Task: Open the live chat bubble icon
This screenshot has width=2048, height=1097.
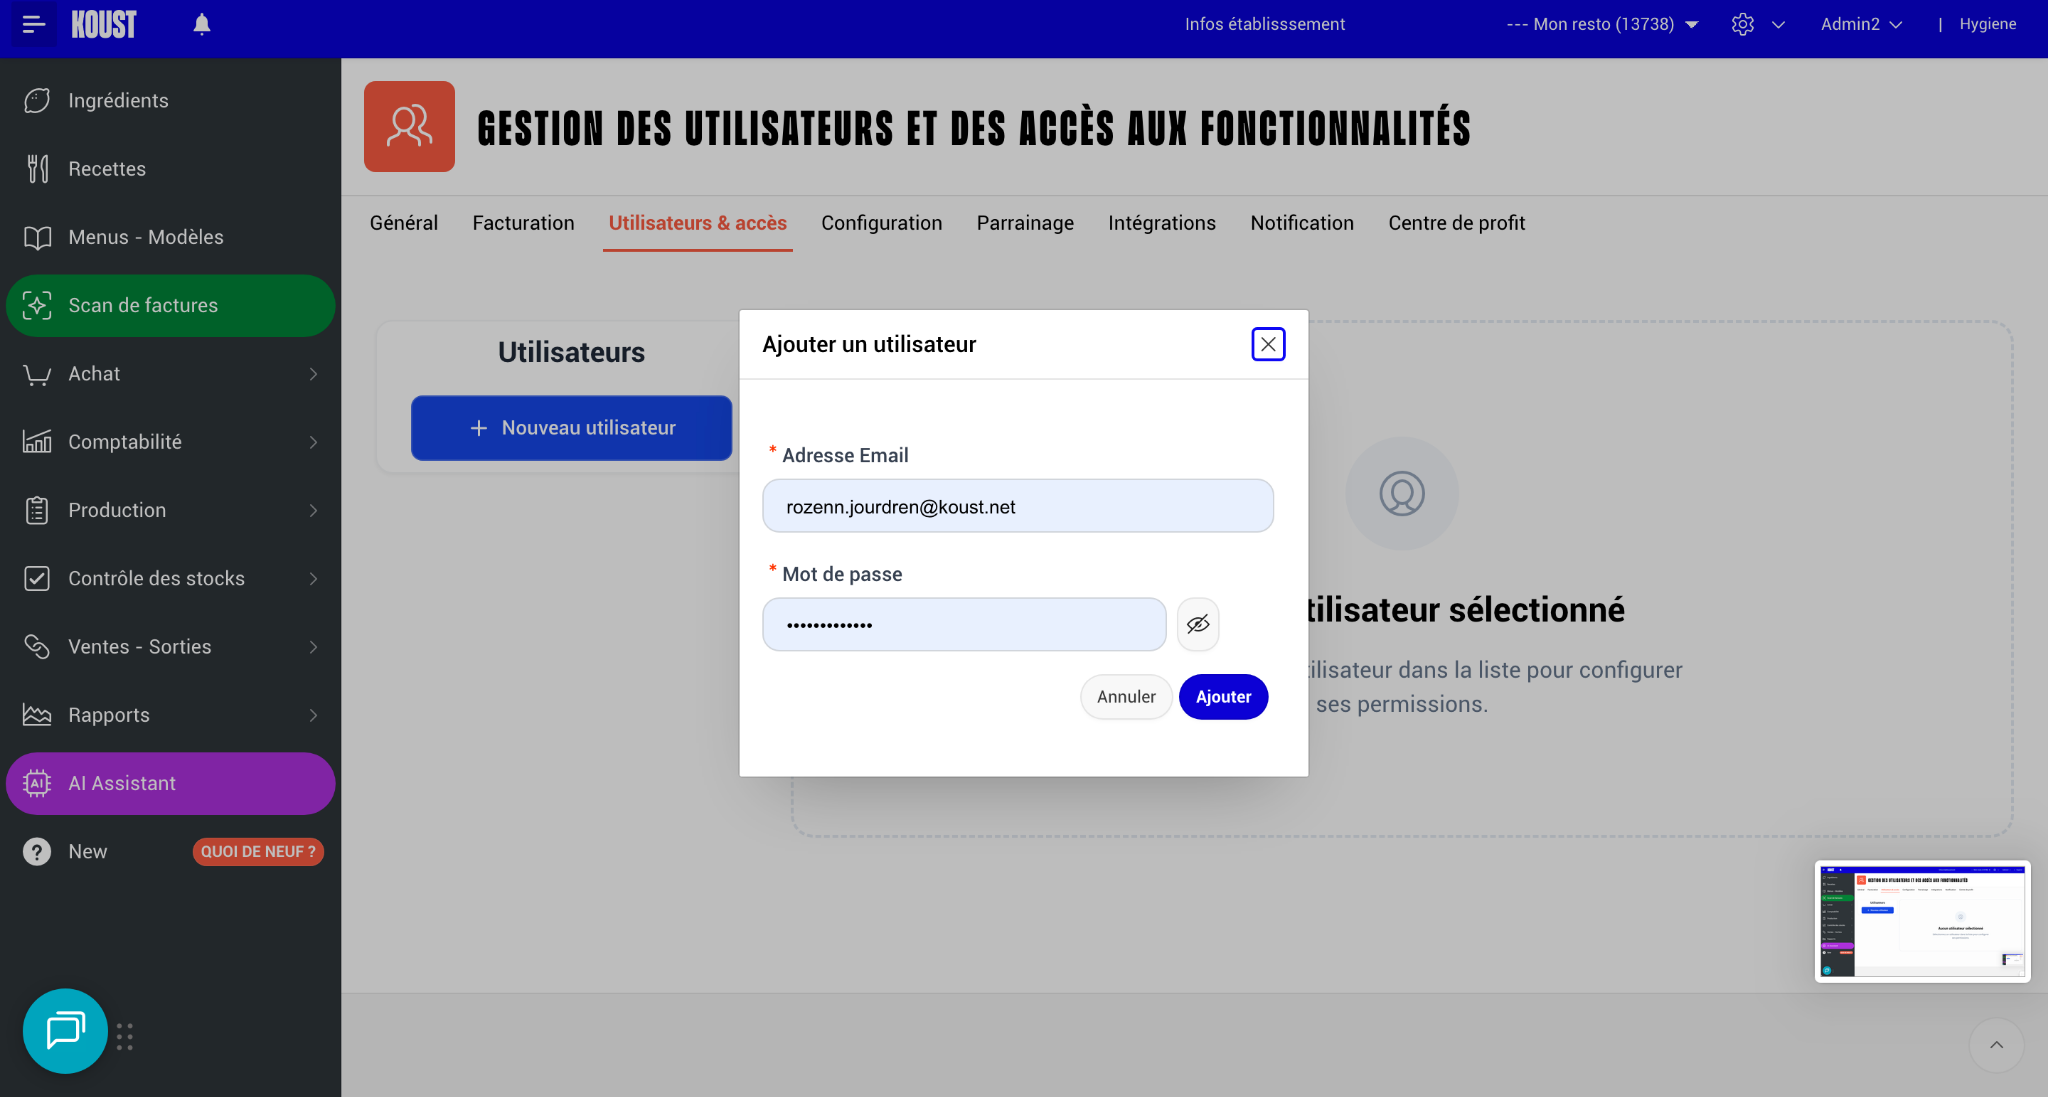Action: (65, 1030)
